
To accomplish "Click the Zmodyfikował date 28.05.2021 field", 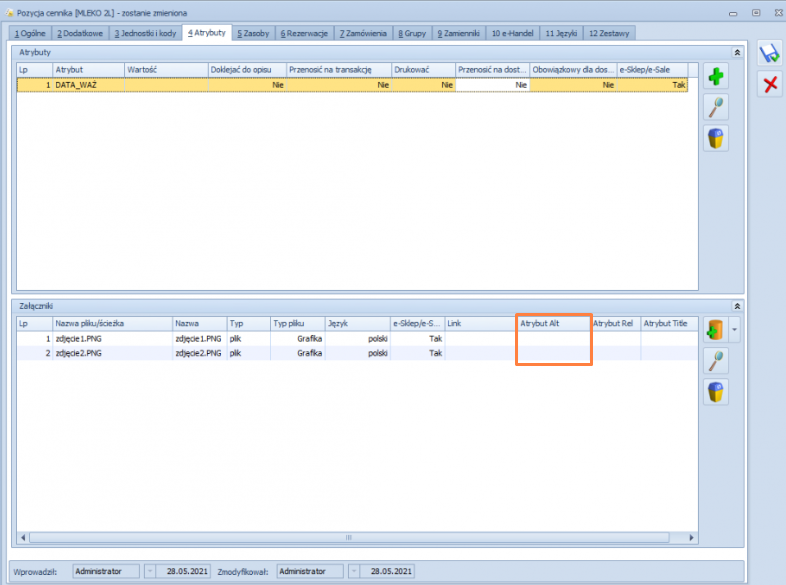I will [x=387, y=571].
